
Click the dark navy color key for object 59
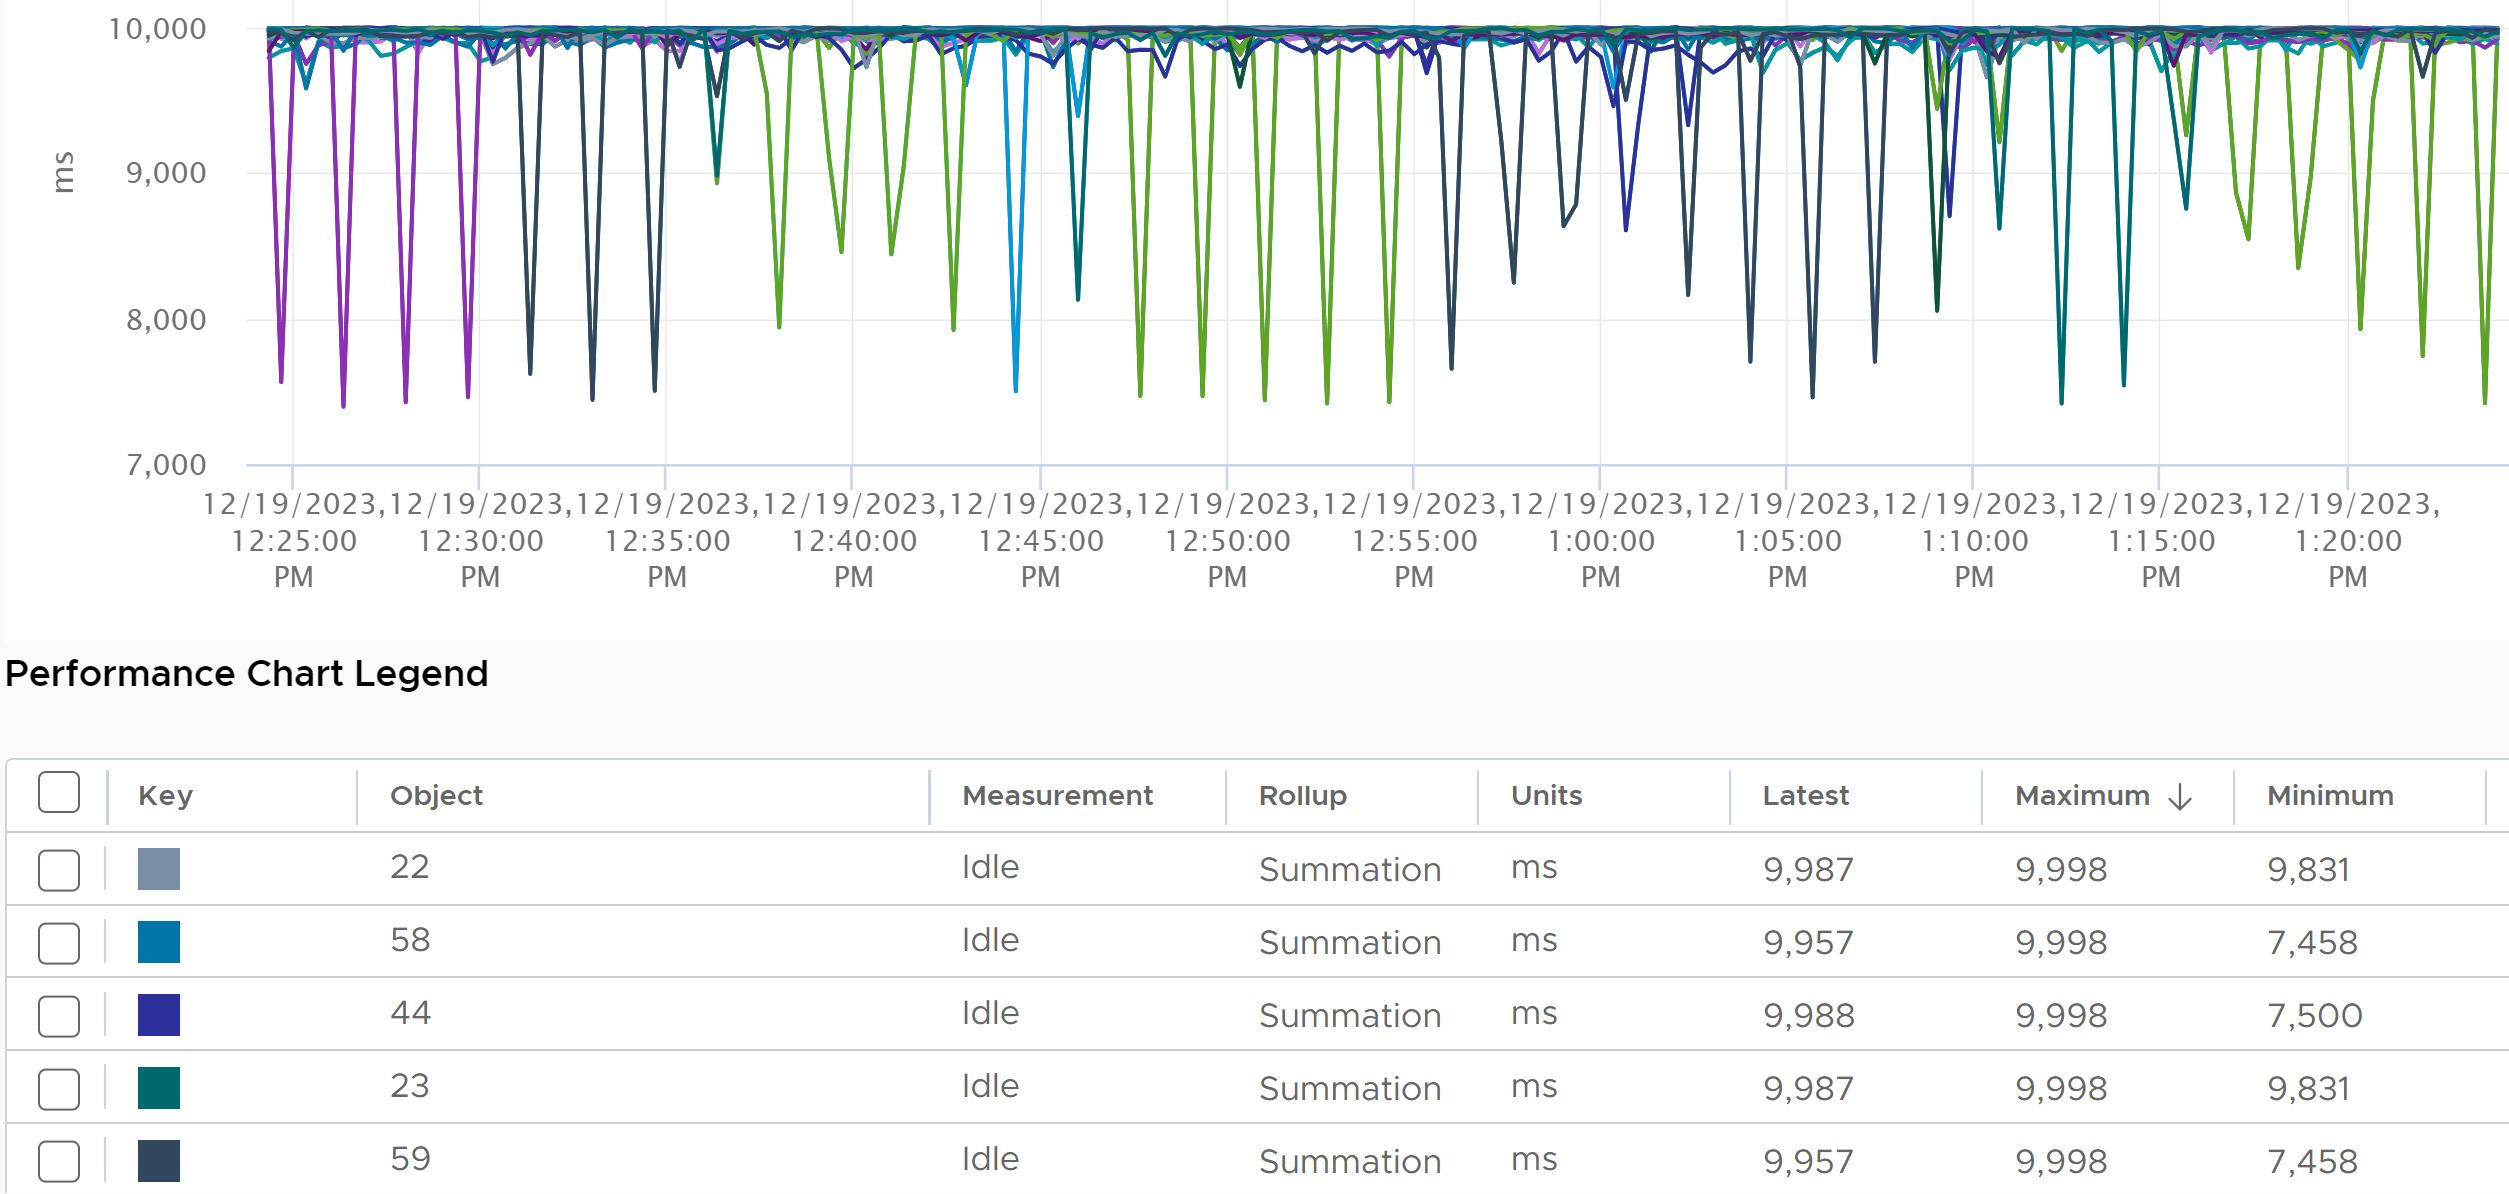(x=159, y=1161)
